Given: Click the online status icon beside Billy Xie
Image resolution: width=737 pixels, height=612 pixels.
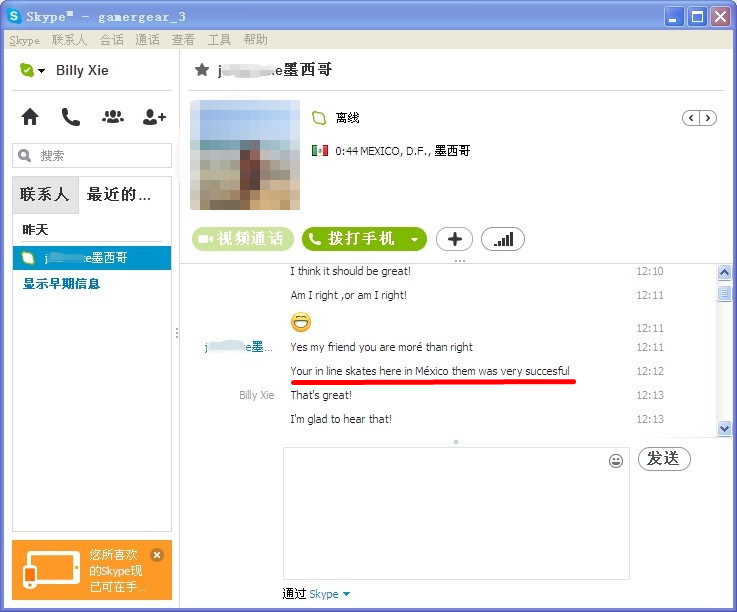Looking at the screenshot, I should coord(27,70).
